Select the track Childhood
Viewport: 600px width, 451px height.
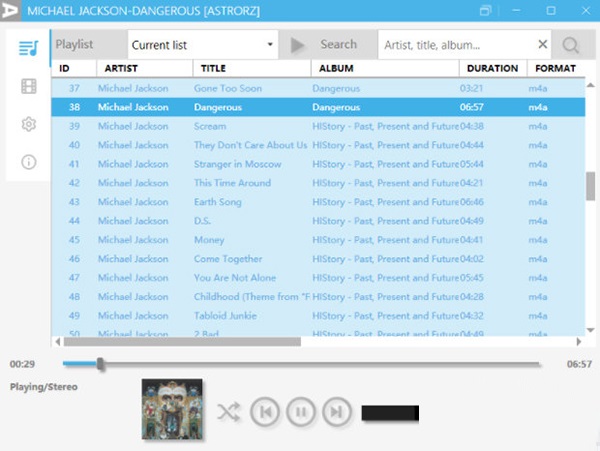click(252, 297)
